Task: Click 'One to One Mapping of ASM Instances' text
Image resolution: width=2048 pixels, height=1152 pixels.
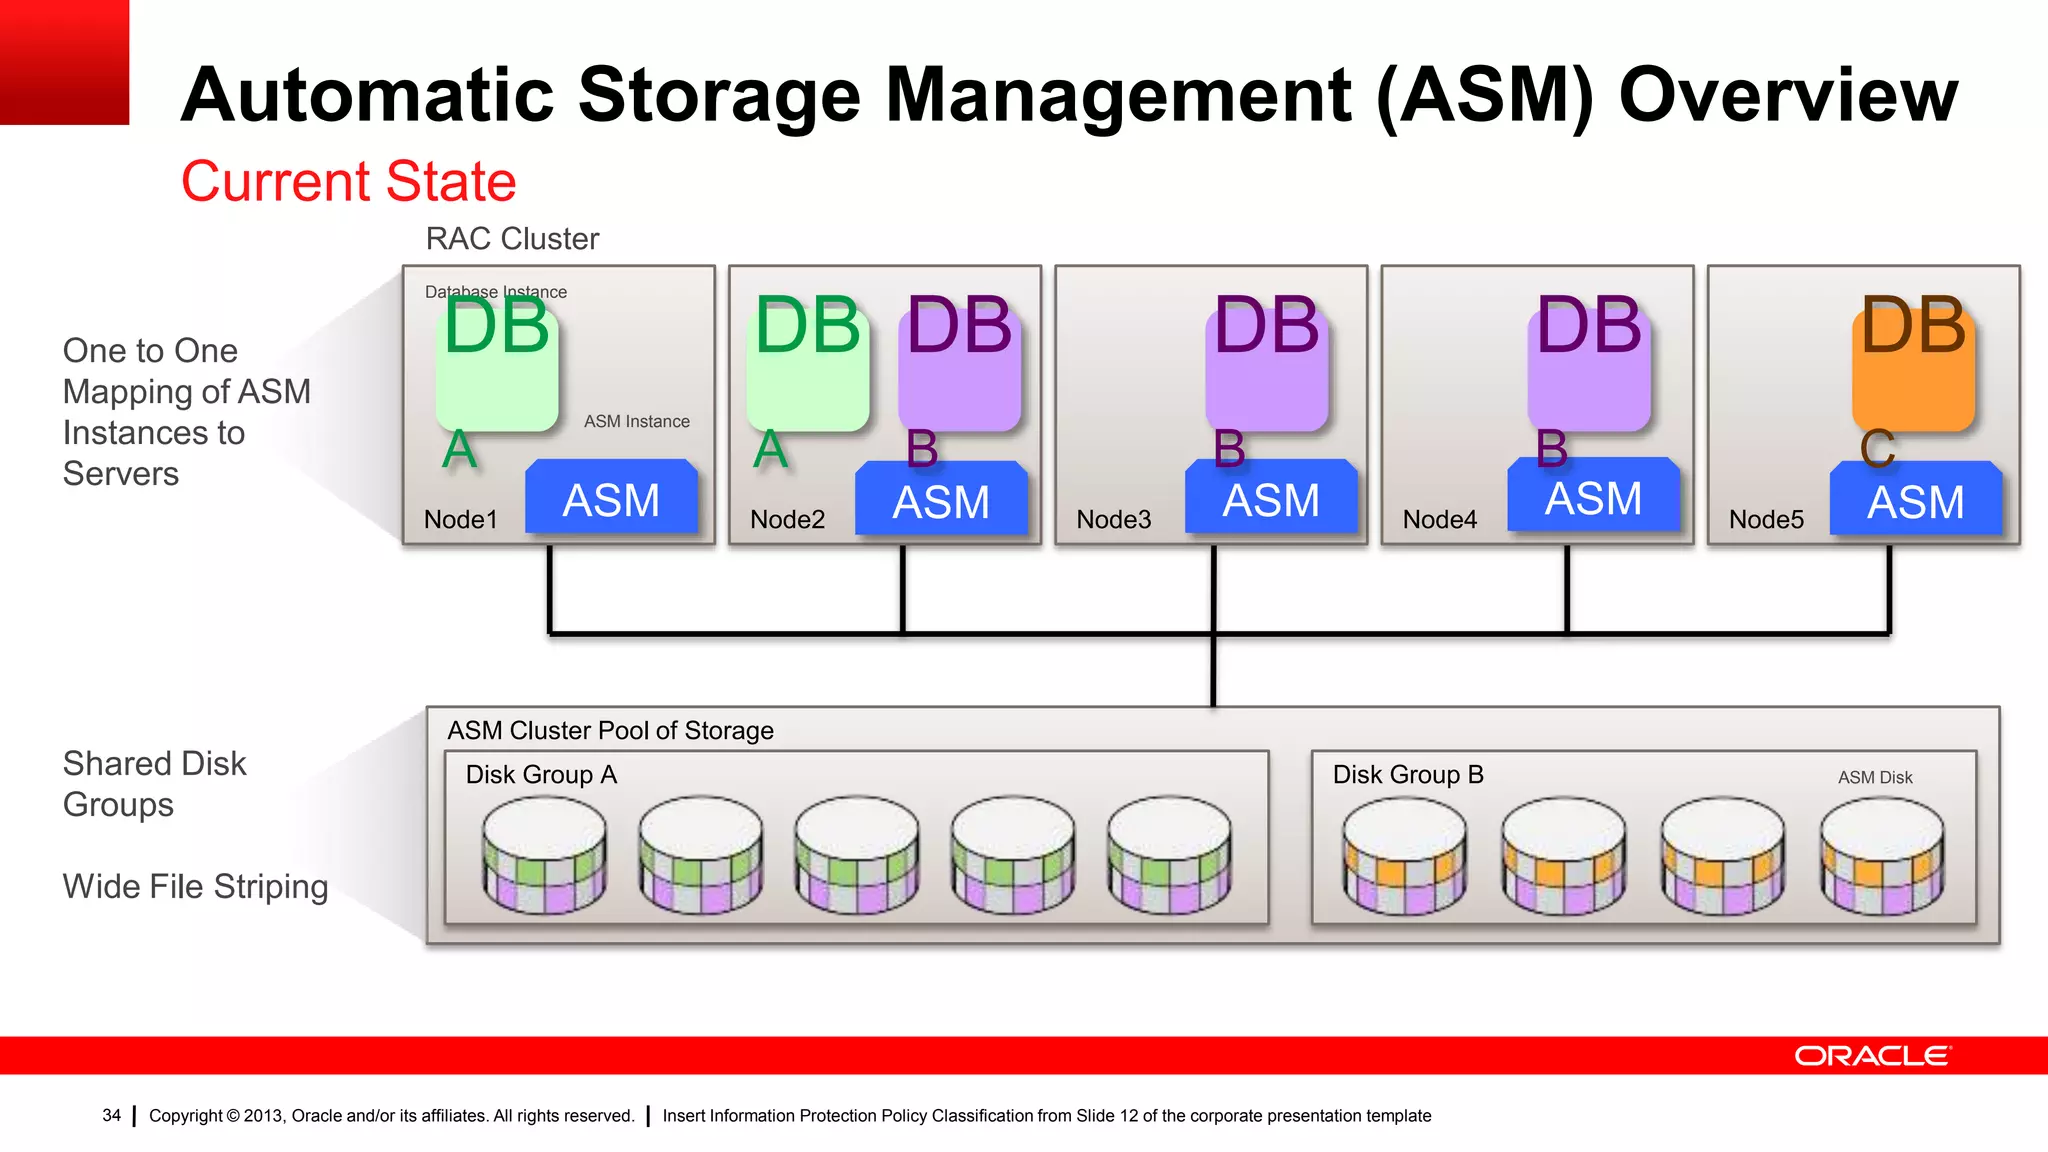Action: (x=187, y=412)
